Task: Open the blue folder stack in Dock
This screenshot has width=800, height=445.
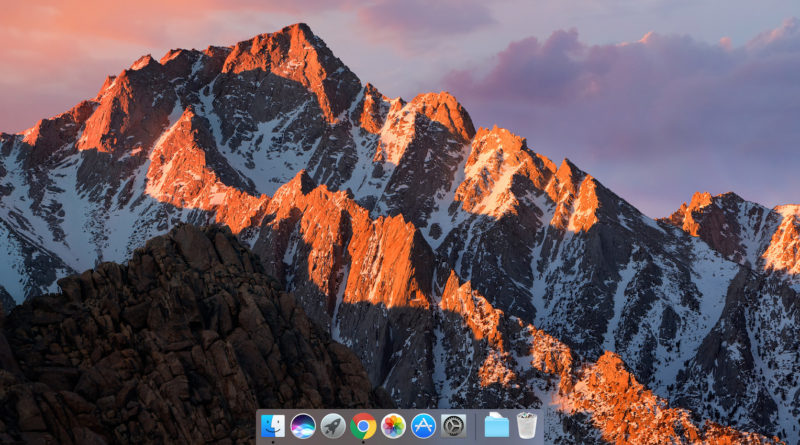Action: 496,425
